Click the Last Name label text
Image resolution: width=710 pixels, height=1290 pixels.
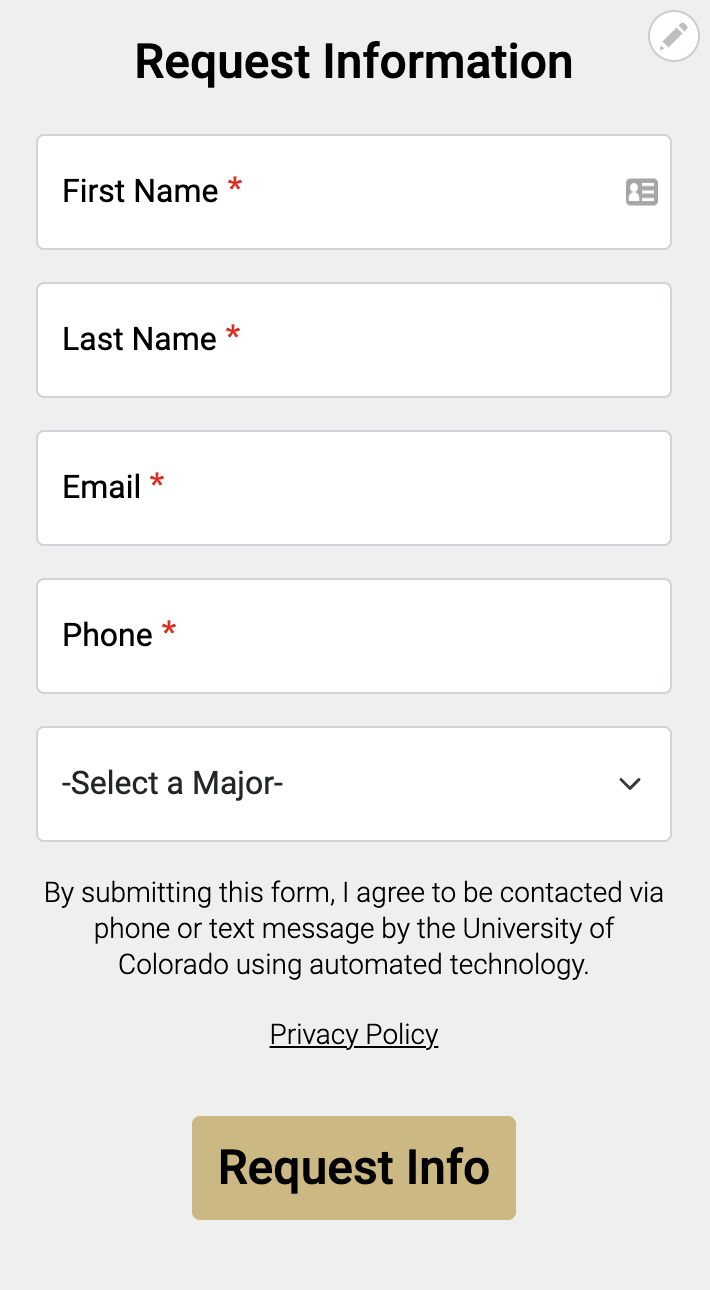(x=139, y=340)
